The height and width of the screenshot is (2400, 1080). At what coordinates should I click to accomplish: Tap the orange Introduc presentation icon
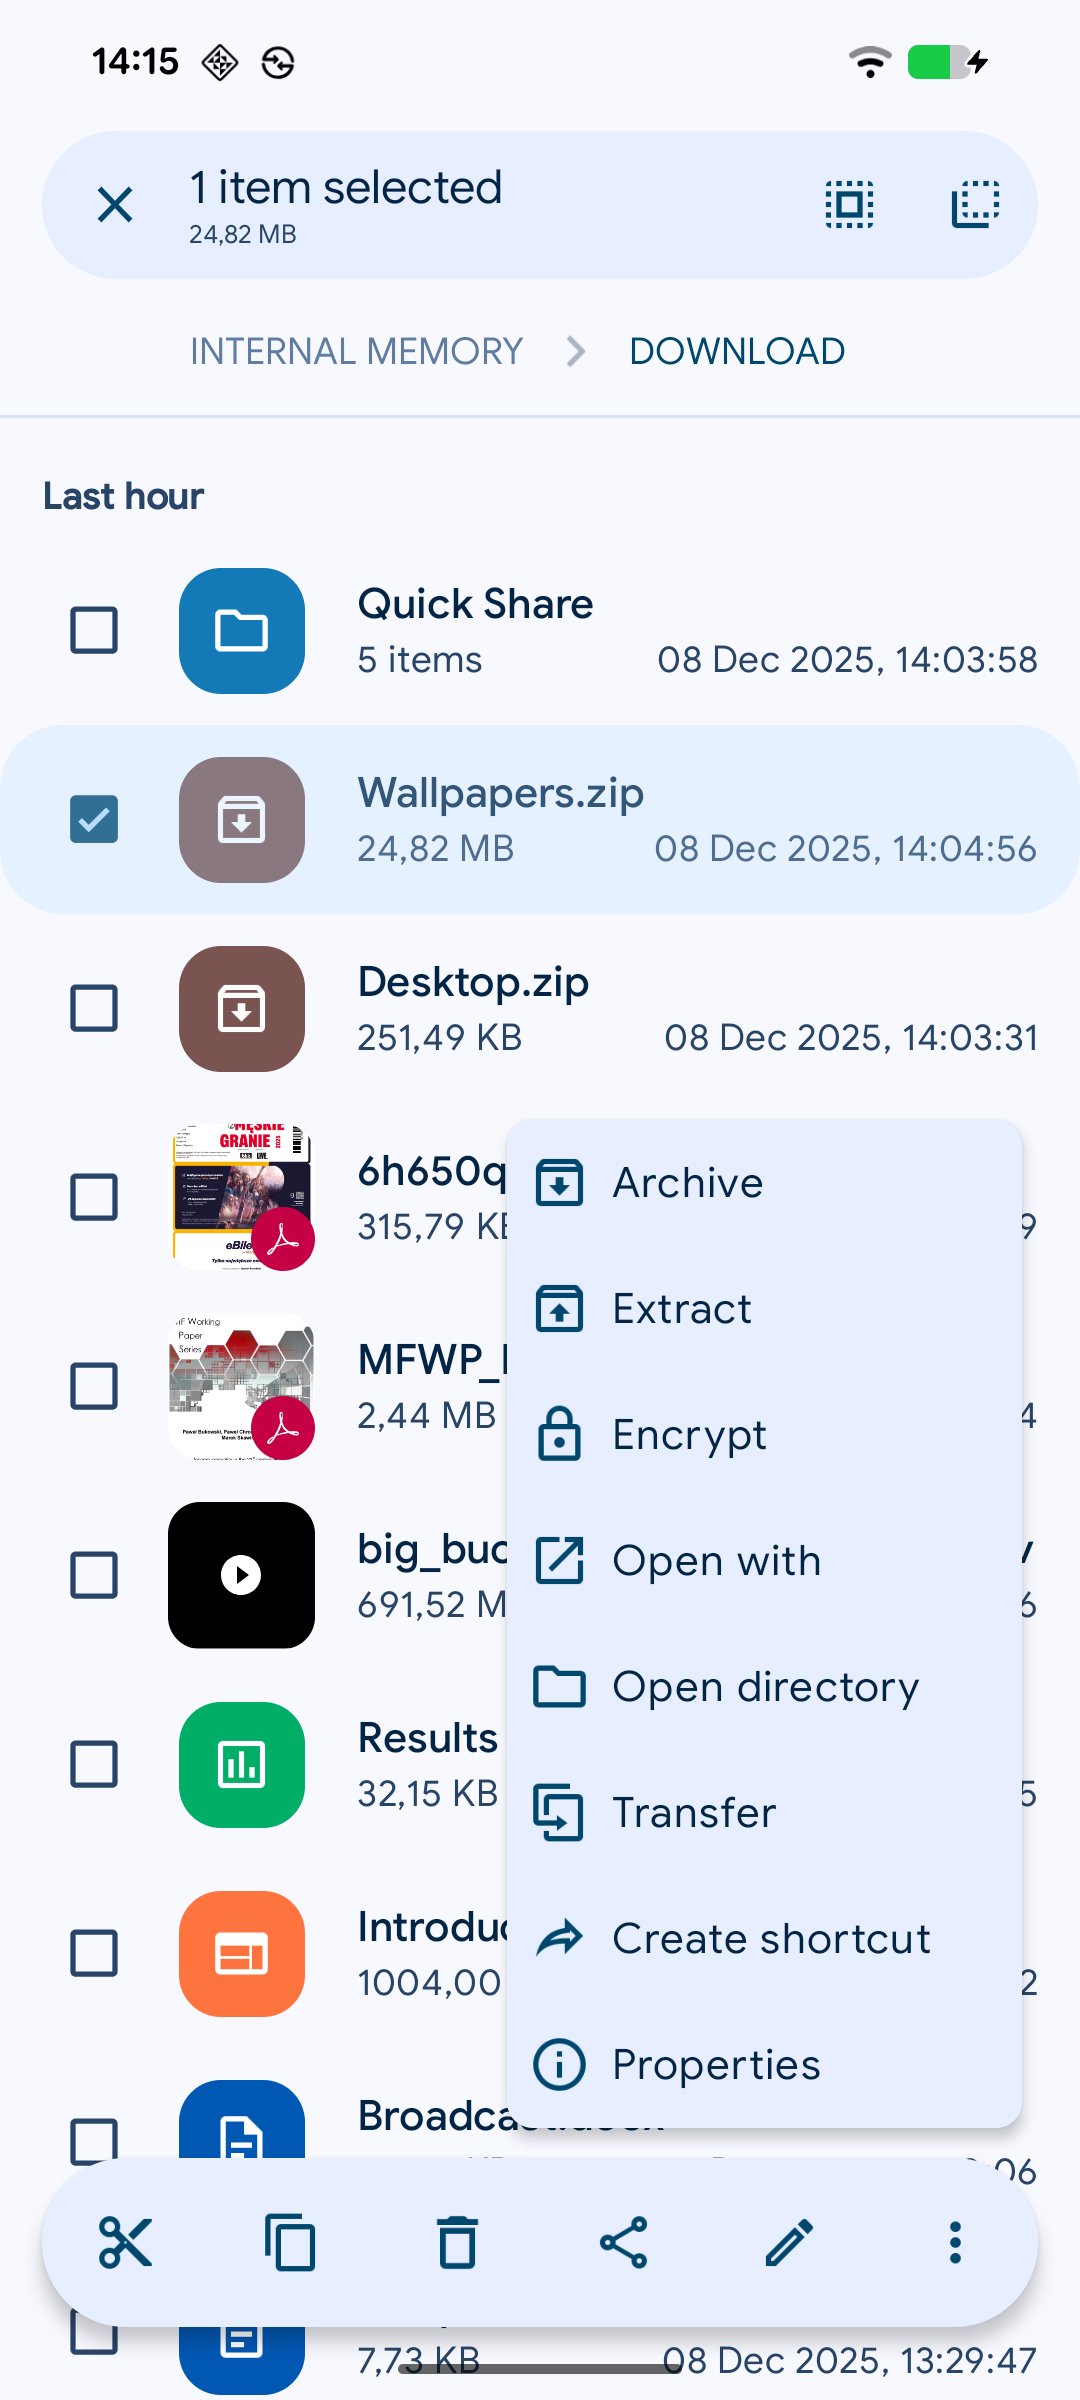coord(241,1953)
